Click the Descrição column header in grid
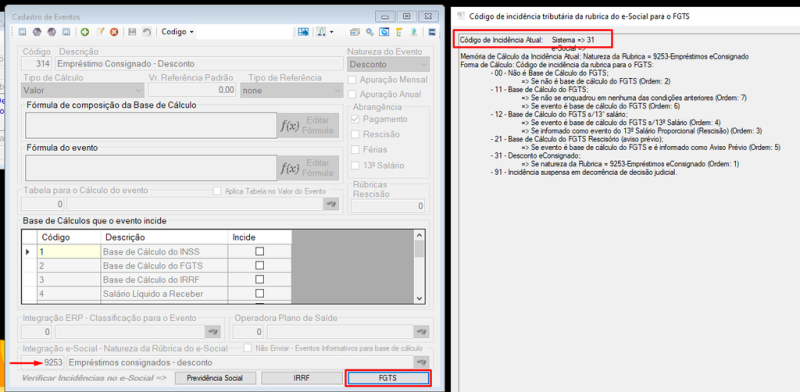This screenshot has width=800, height=392. (x=164, y=237)
